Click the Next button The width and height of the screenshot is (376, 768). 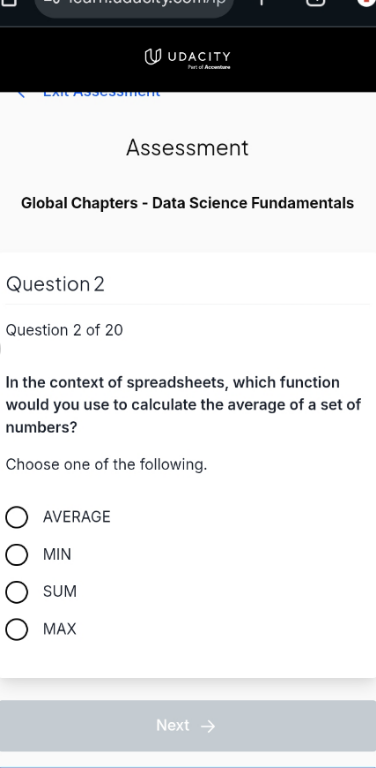(x=188, y=726)
